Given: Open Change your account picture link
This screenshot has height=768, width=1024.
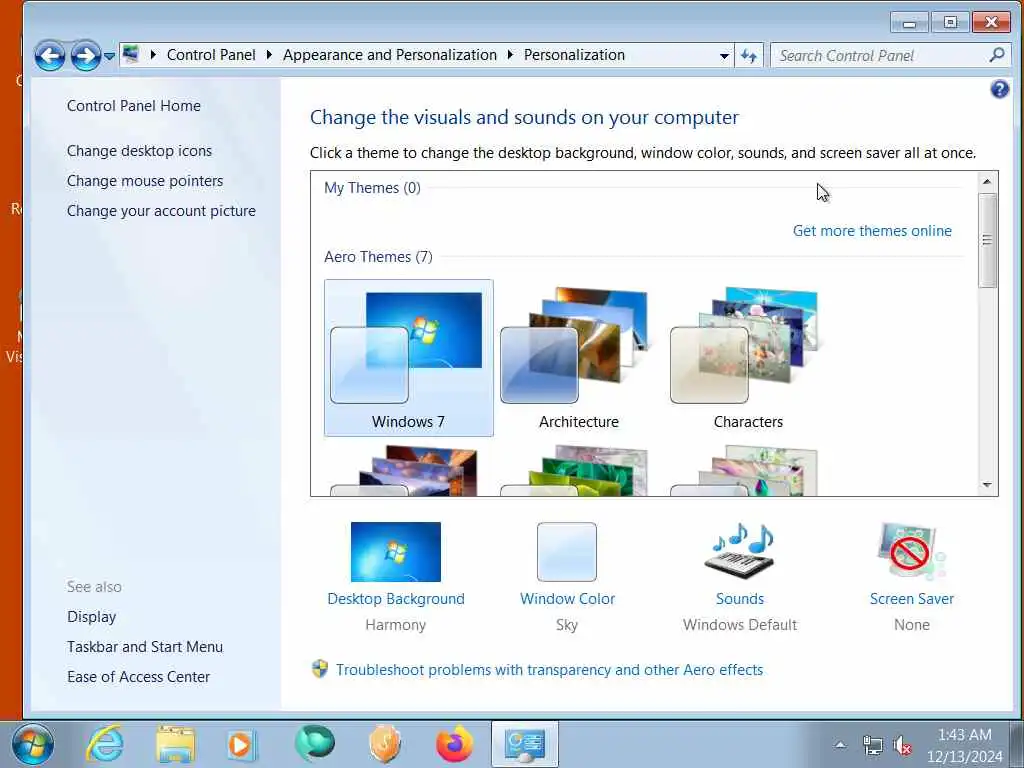Looking at the screenshot, I should 161,211.
